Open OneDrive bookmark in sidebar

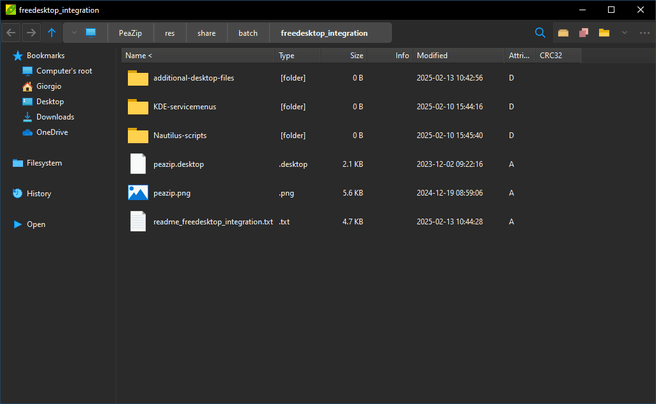[52, 132]
